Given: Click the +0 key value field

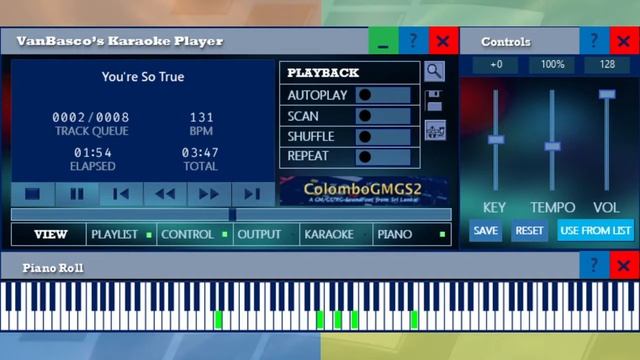Looking at the screenshot, I should click(496, 64).
